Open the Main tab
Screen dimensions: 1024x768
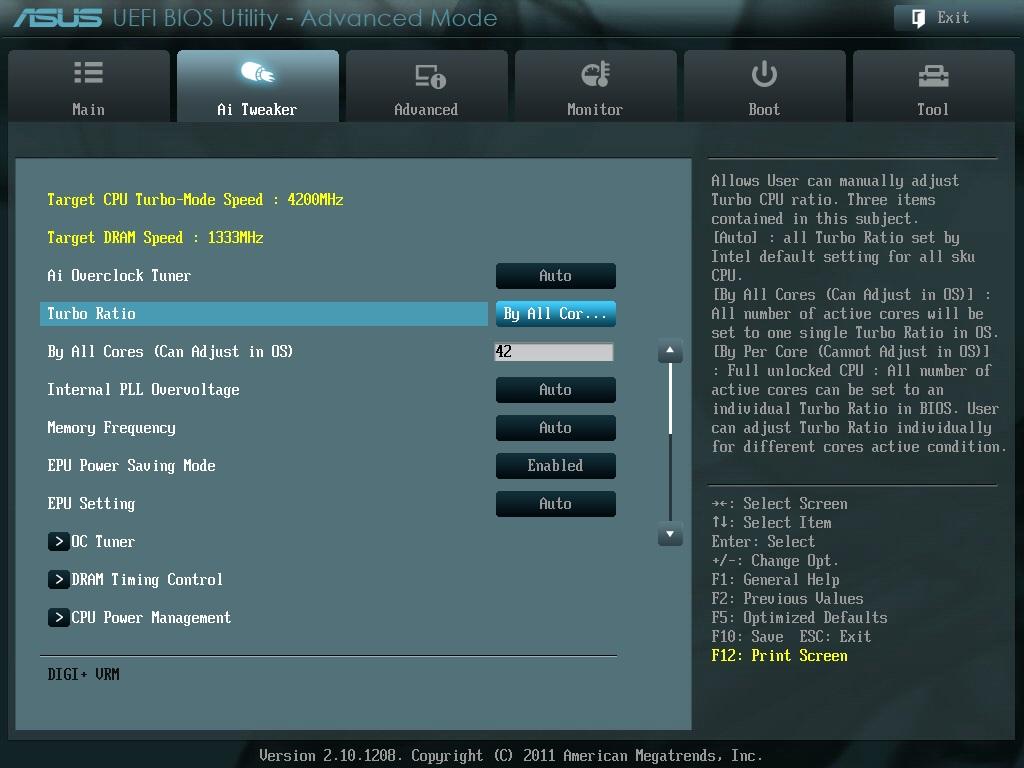[89, 86]
